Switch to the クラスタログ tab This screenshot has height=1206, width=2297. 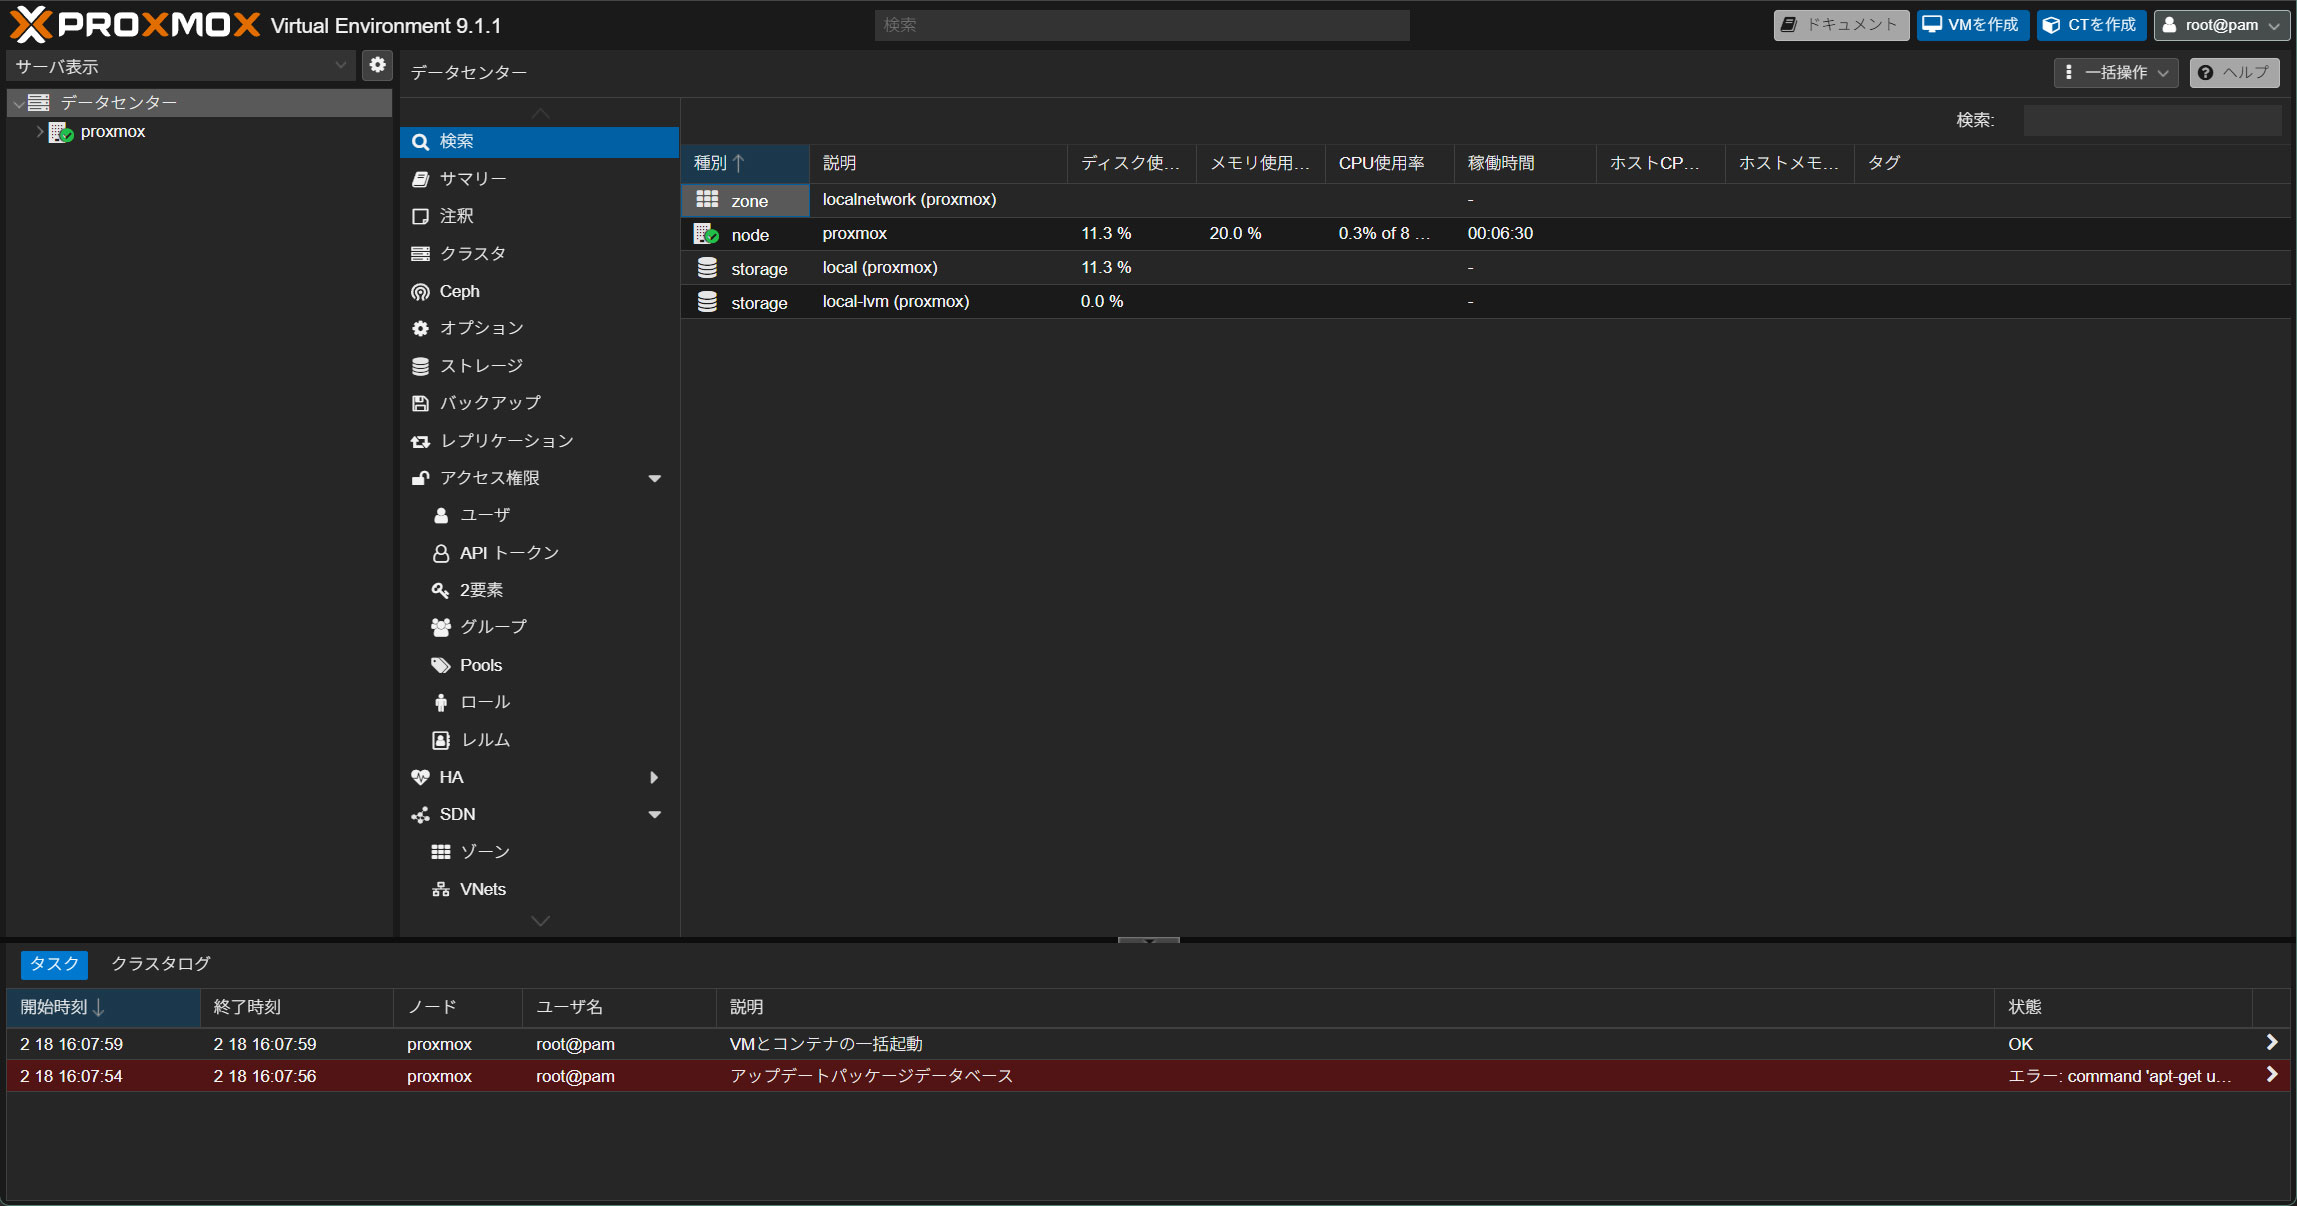[x=160, y=964]
